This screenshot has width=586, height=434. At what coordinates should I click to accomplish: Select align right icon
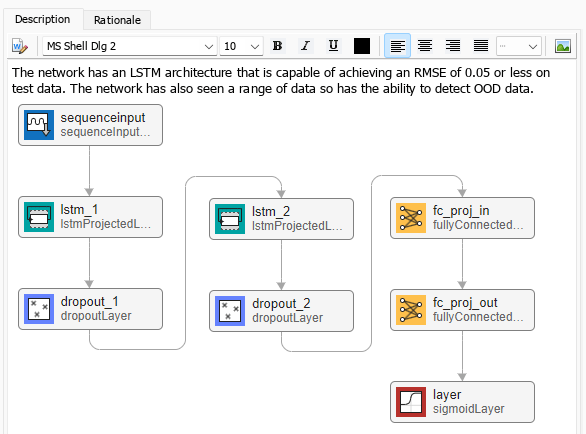[453, 46]
